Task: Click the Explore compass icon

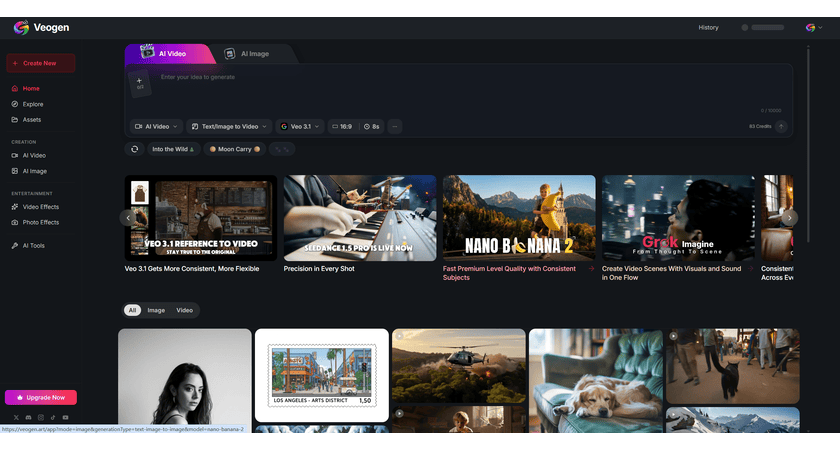Action: pyautogui.click(x=15, y=104)
